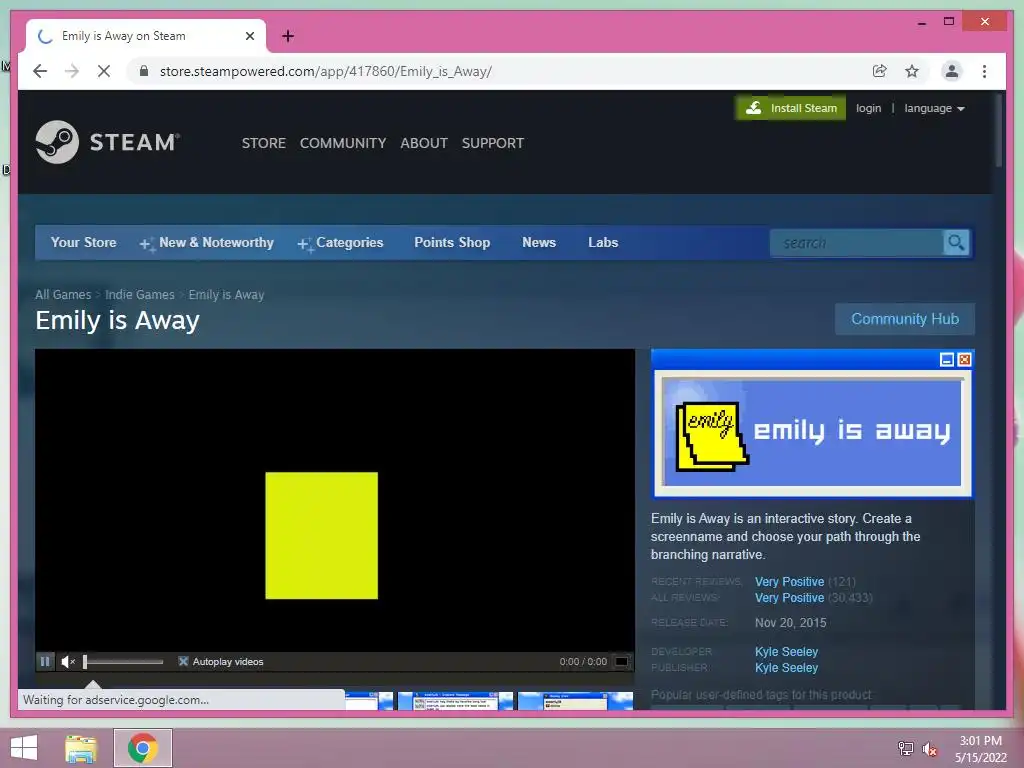Adjust the video volume slider
Viewport: 1024px width, 768px height.
tap(123, 662)
